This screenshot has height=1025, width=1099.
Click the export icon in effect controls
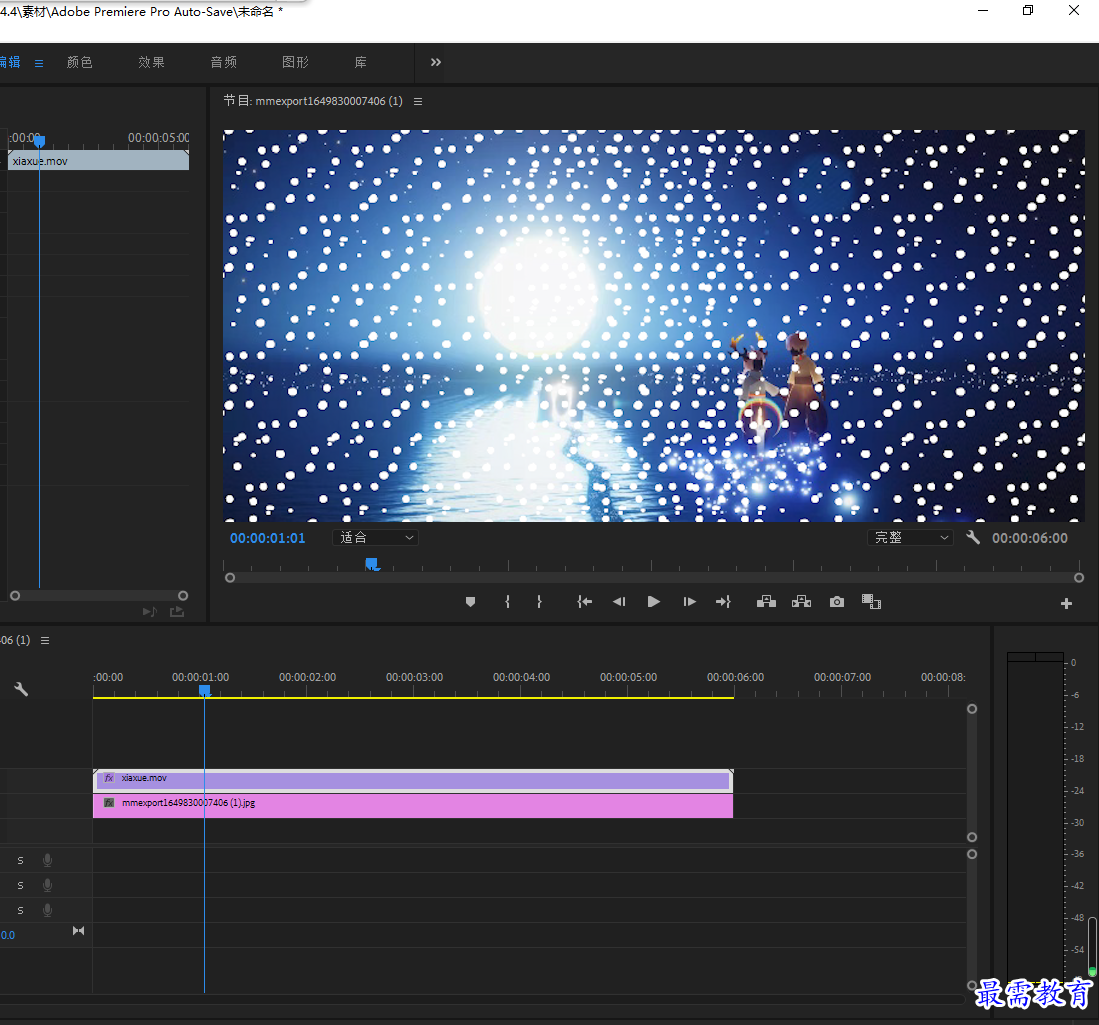point(177,612)
